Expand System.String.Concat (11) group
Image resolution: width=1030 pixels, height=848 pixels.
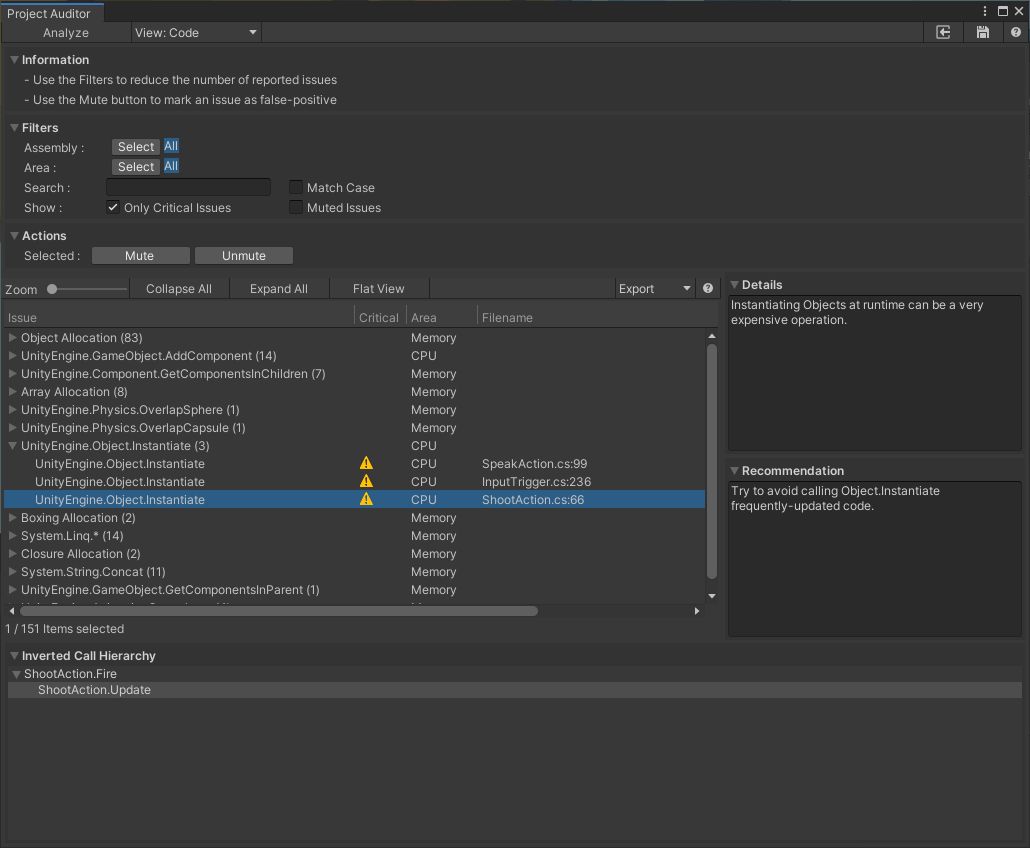pyautogui.click(x=12, y=571)
